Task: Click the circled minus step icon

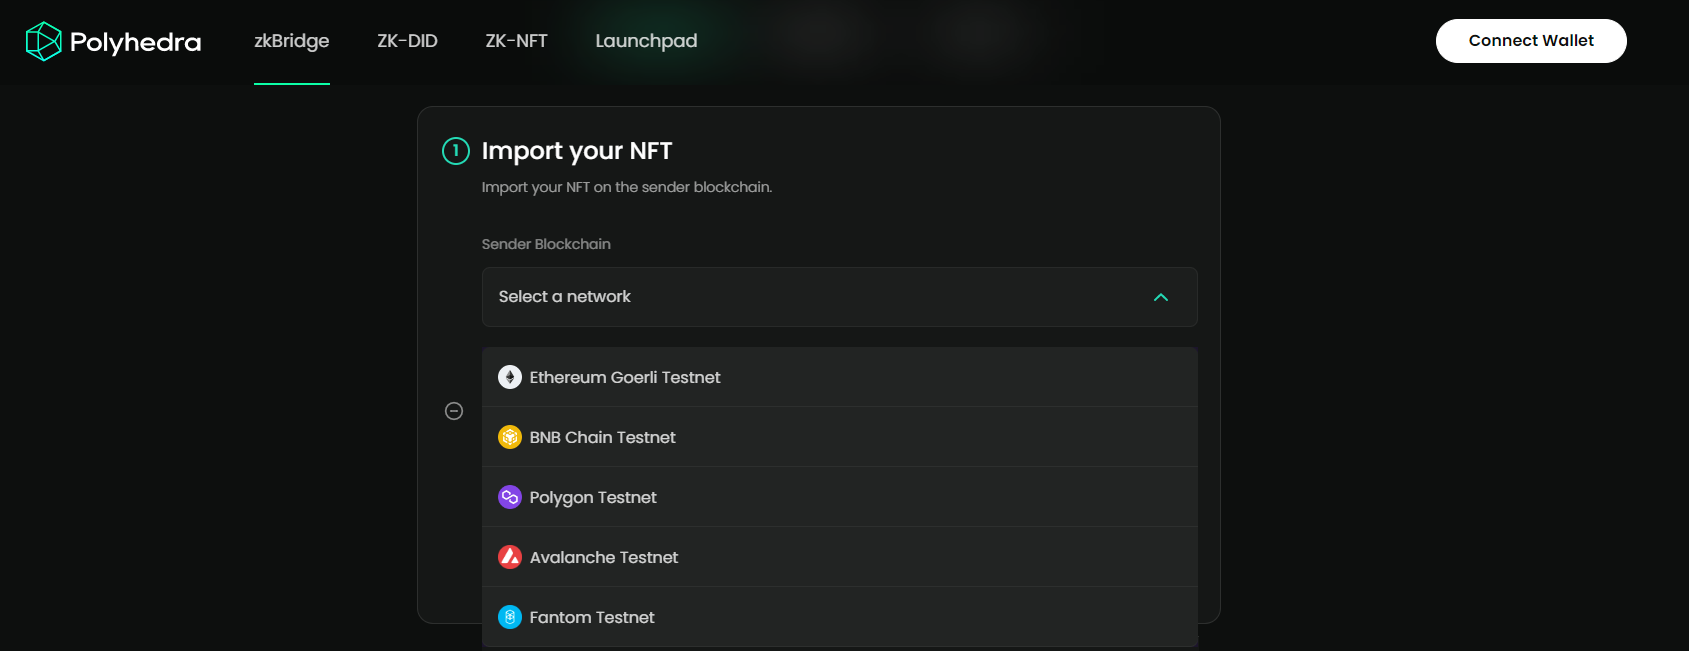Action: pyautogui.click(x=454, y=411)
